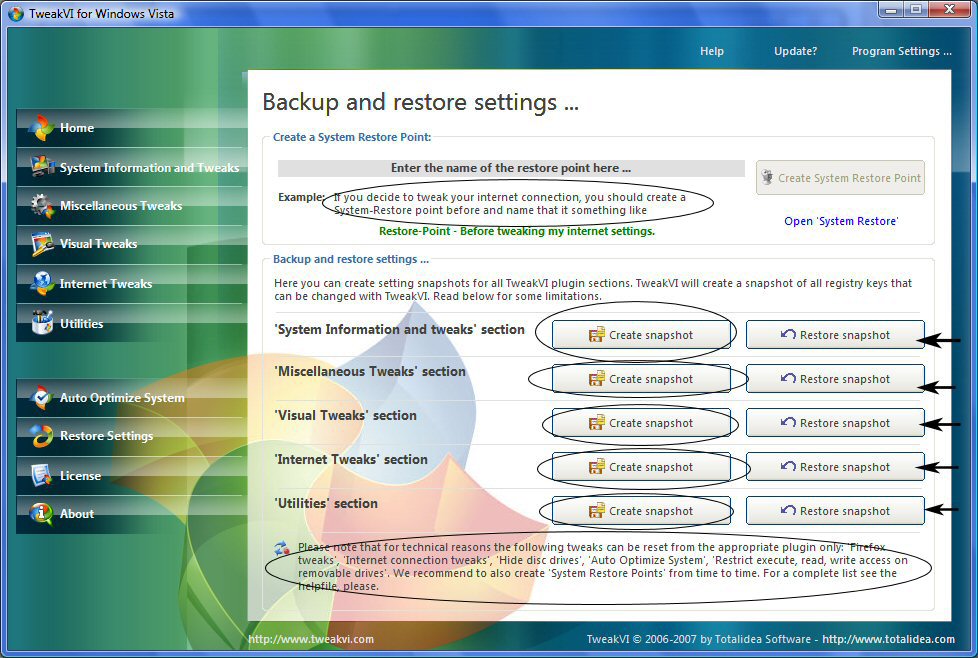This screenshot has width=978, height=658.
Task: Open System Information and Tweaks section
Action: point(131,167)
